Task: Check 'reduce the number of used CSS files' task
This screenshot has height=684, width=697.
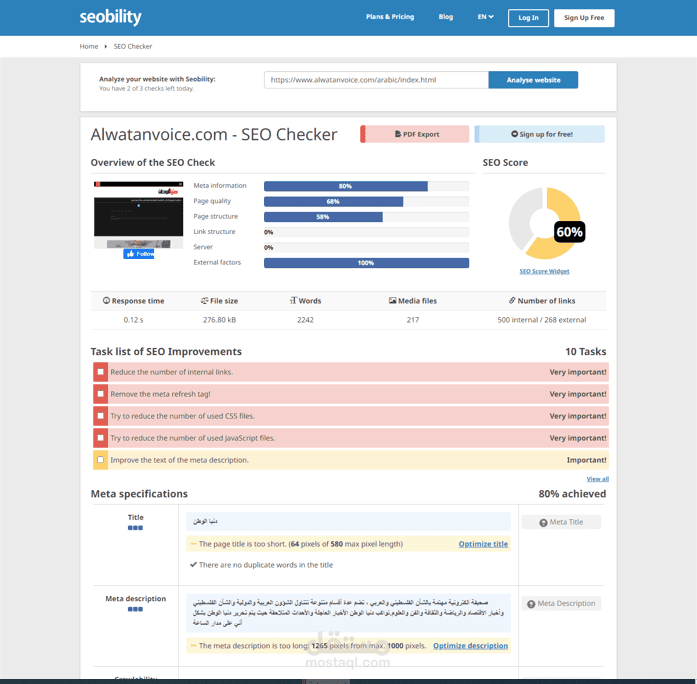Action: click(100, 416)
